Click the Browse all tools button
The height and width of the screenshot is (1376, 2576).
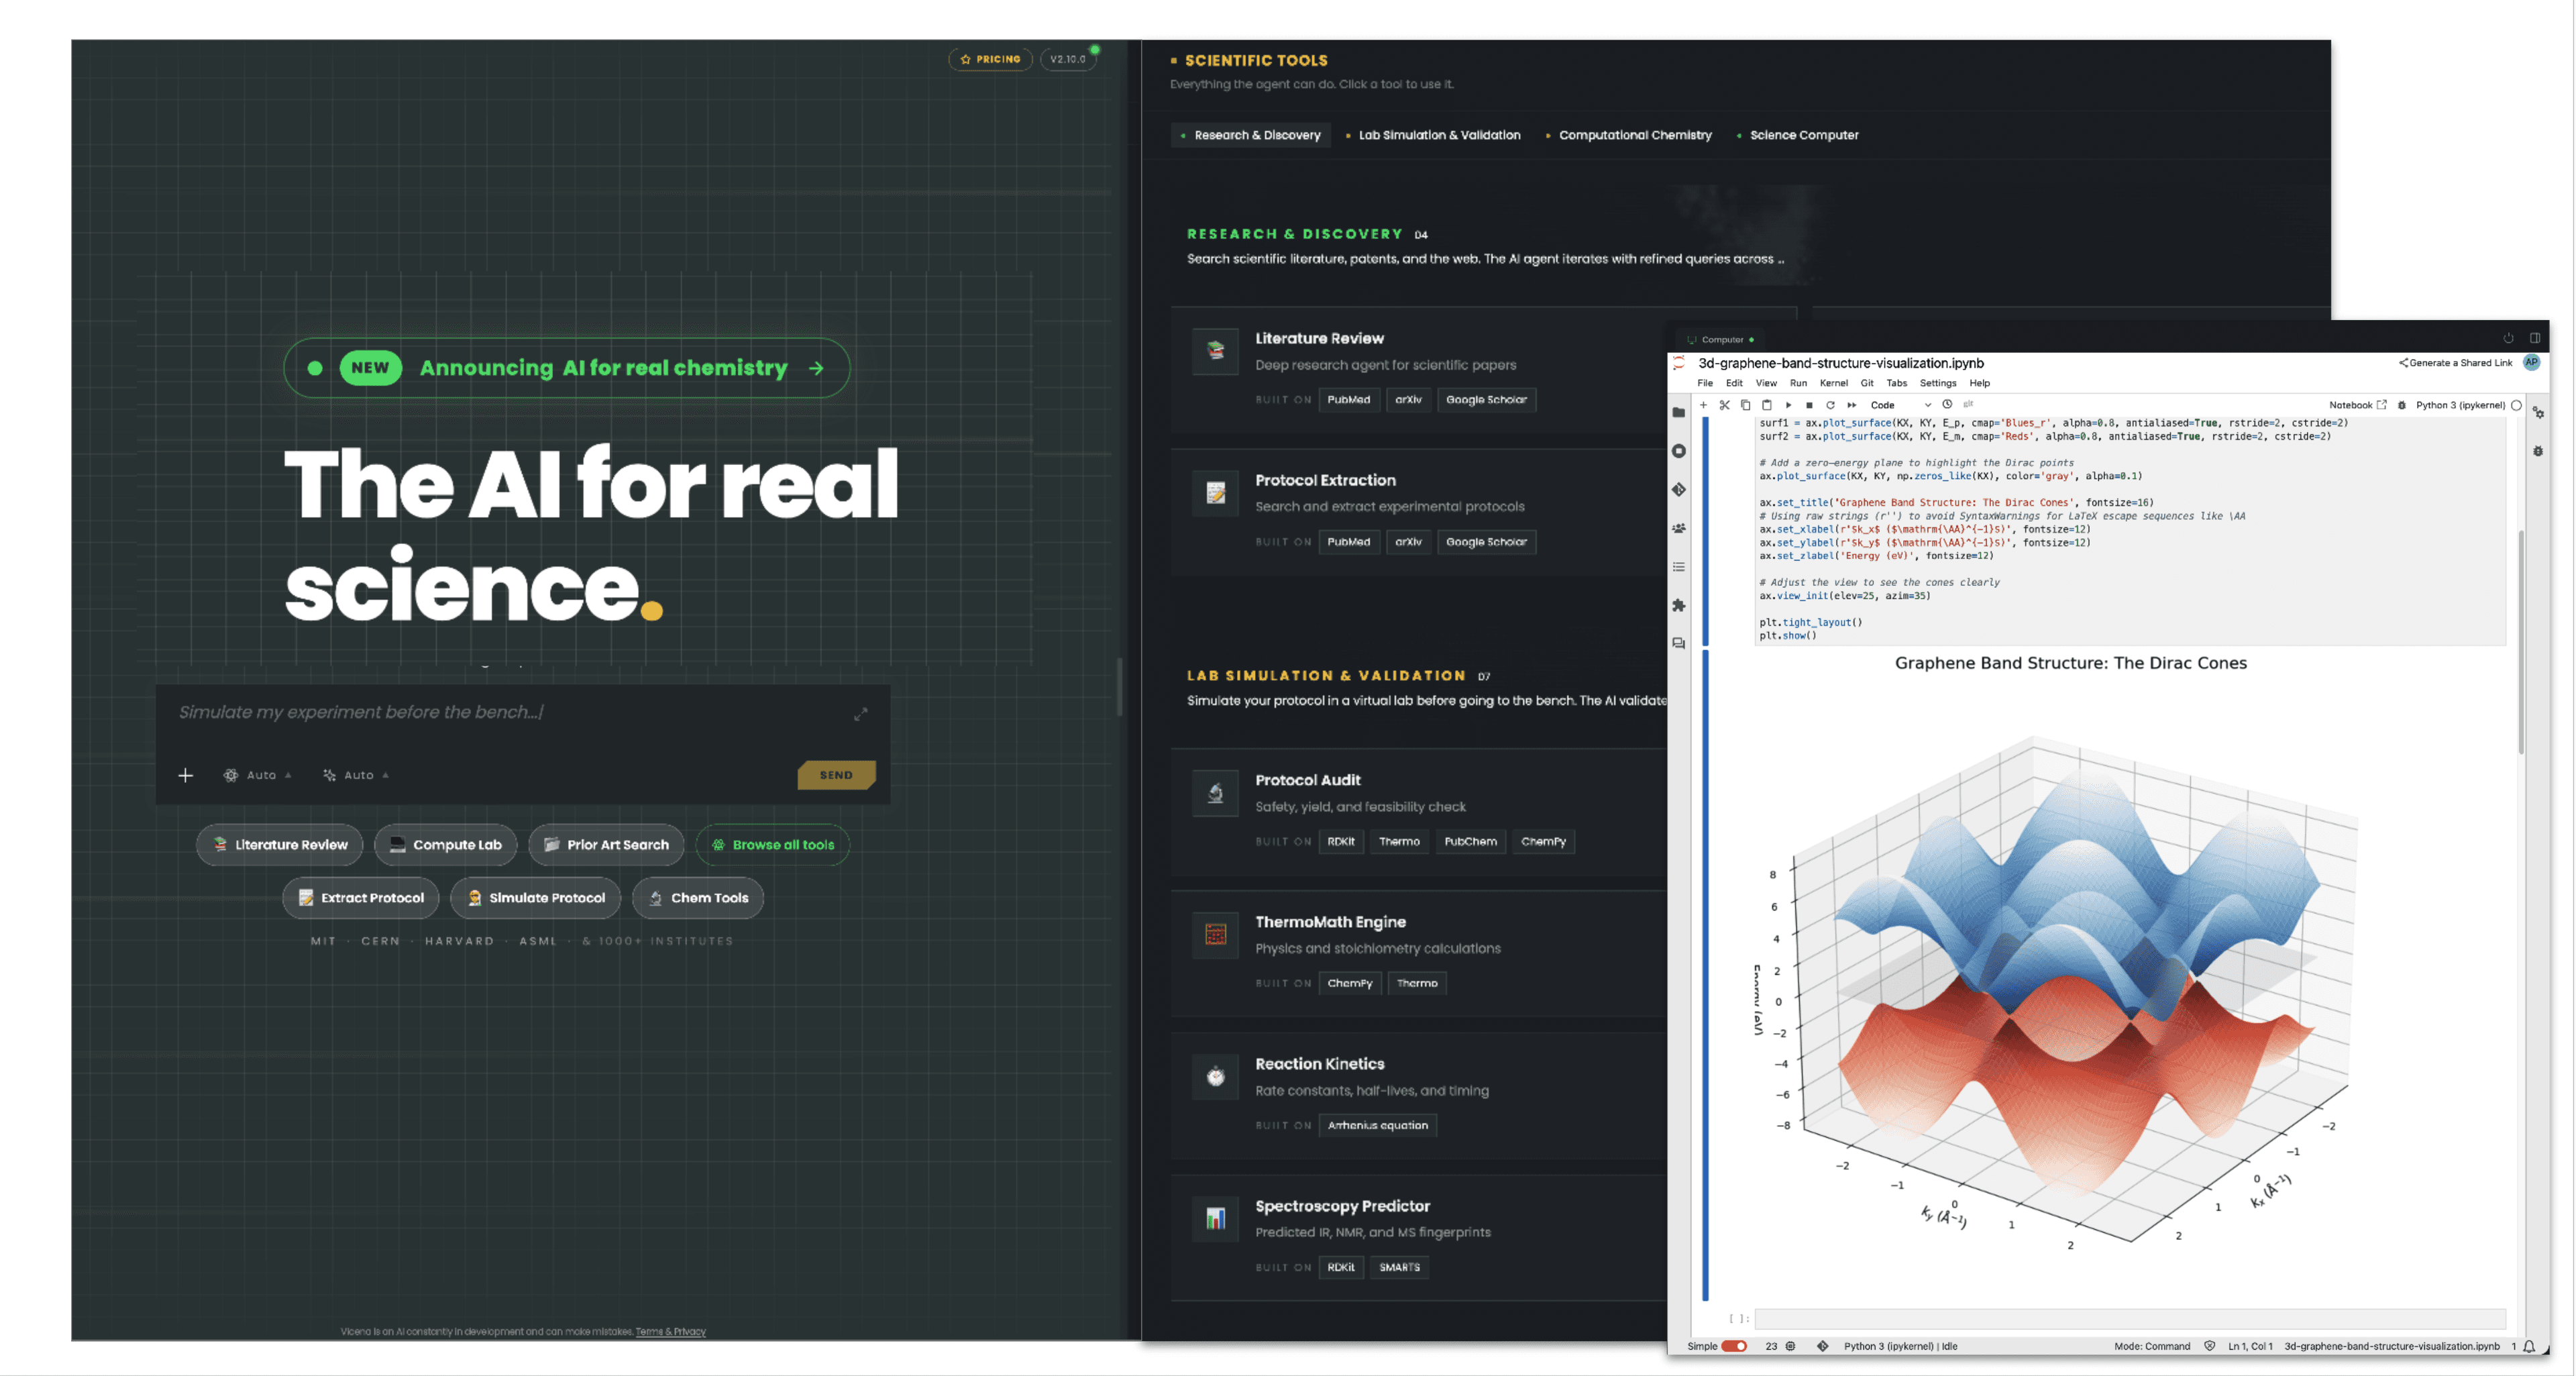773,845
